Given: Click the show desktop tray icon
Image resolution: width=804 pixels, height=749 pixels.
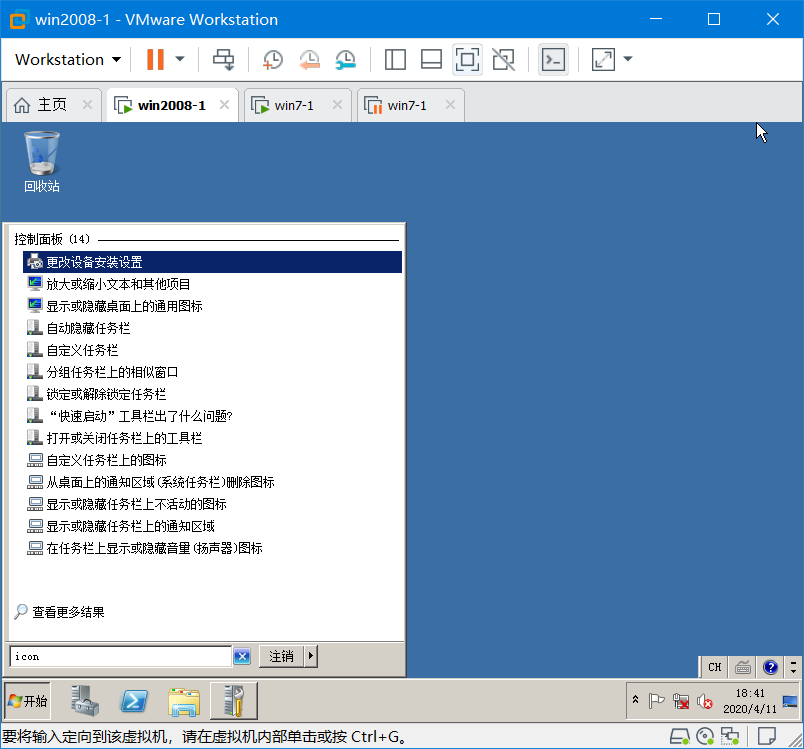Looking at the screenshot, I should point(790,701).
